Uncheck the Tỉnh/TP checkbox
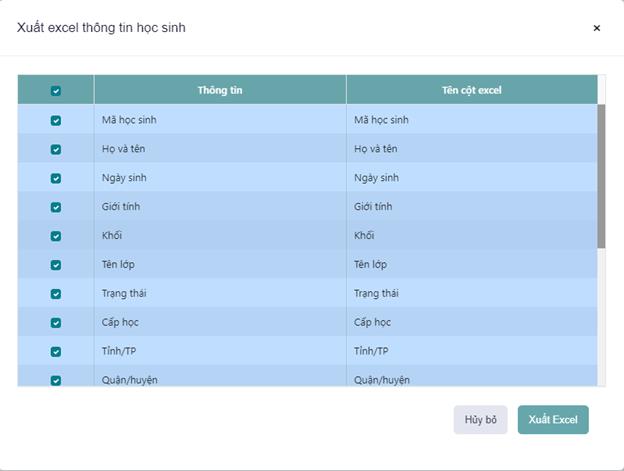The height and width of the screenshot is (471, 624). 56,352
